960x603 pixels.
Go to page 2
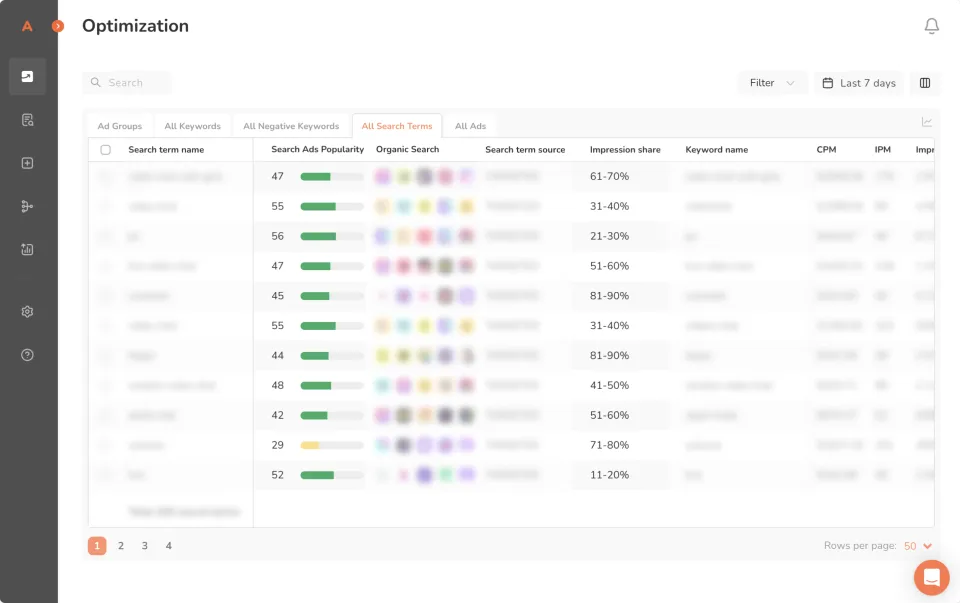[121, 545]
